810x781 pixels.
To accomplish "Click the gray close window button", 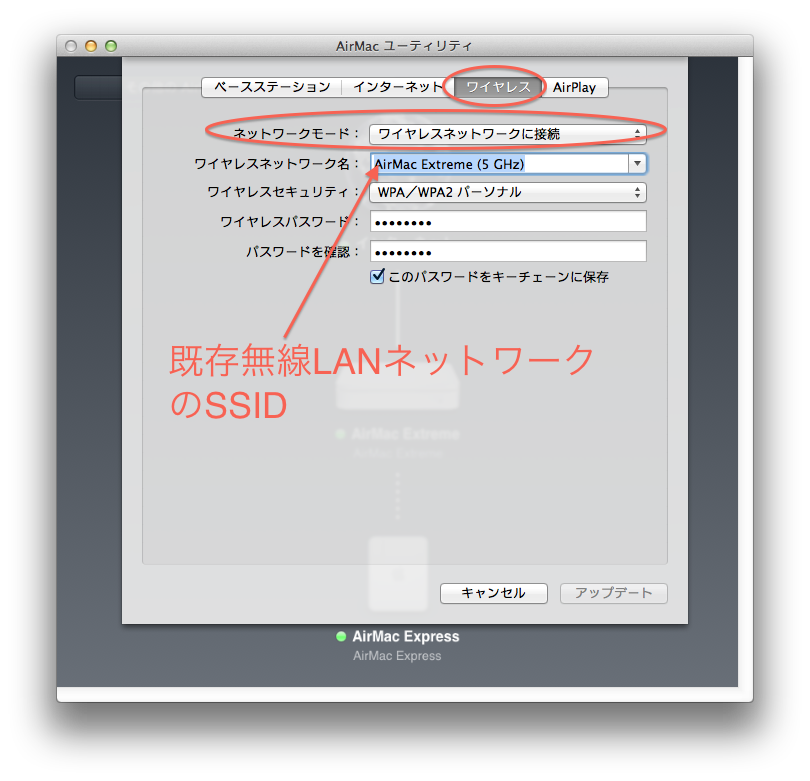I will [71, 46].
